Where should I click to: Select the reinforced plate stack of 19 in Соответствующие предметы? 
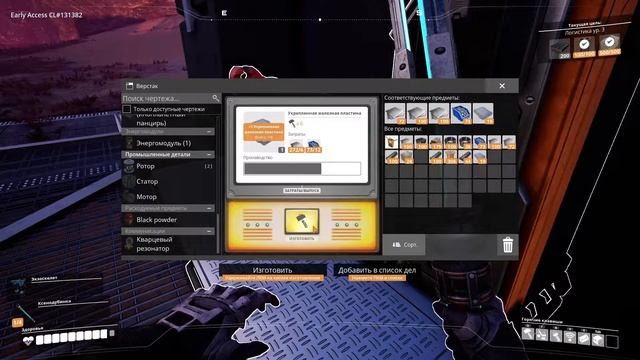click(x=483, y=113)
